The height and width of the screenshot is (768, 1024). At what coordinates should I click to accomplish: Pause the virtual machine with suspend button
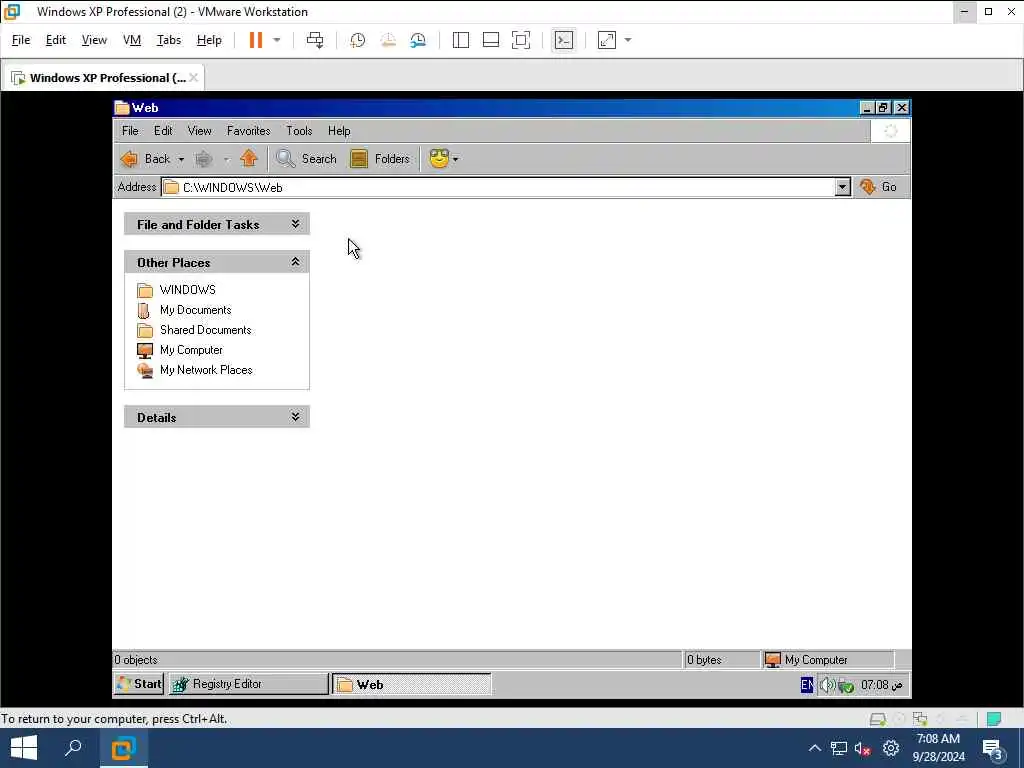255,40
